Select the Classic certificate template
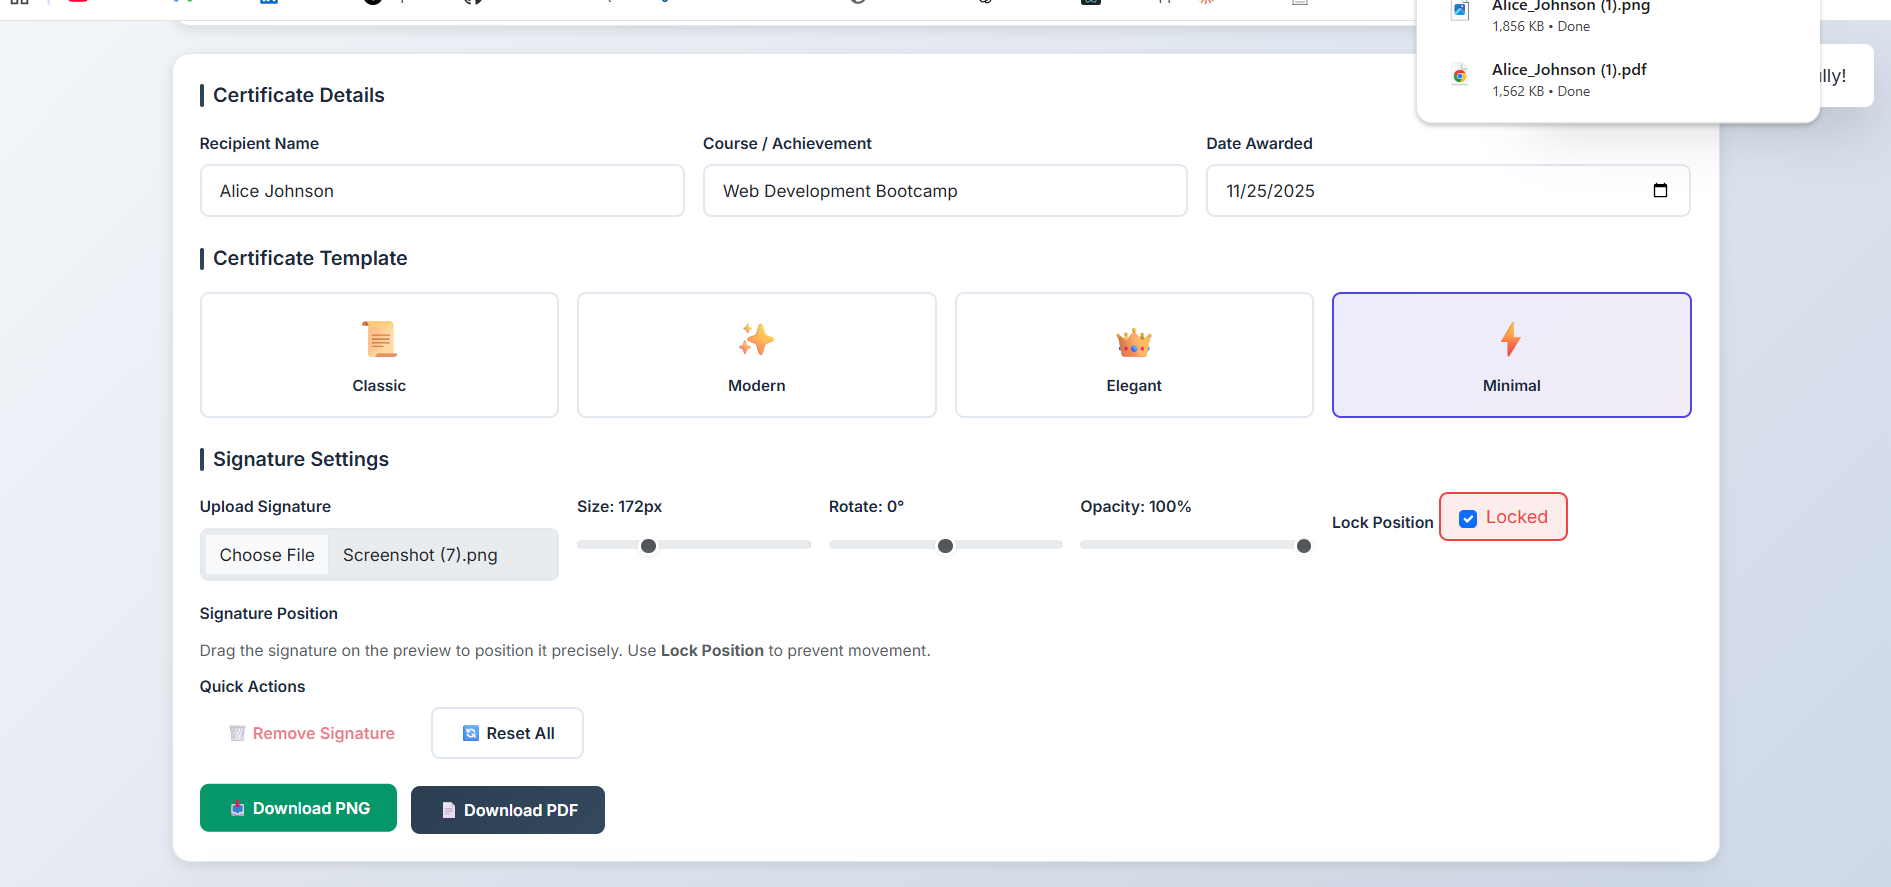 (x=379, y=355)
